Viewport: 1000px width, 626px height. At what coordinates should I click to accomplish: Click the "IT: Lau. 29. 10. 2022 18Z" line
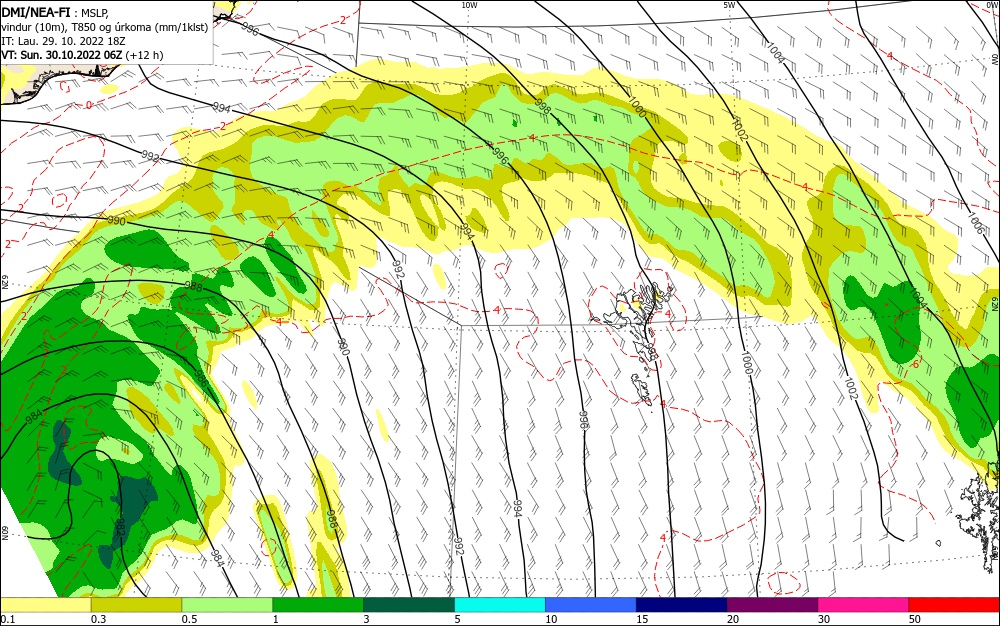[x=63, y=41]
